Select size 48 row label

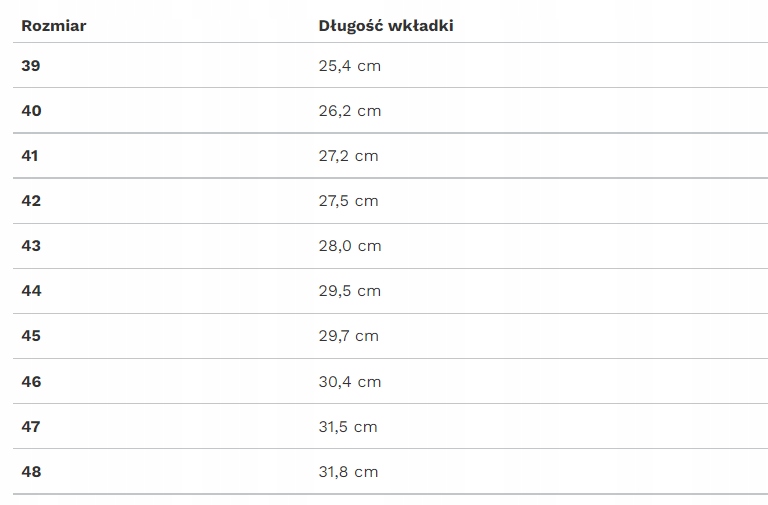click(31, 472)
